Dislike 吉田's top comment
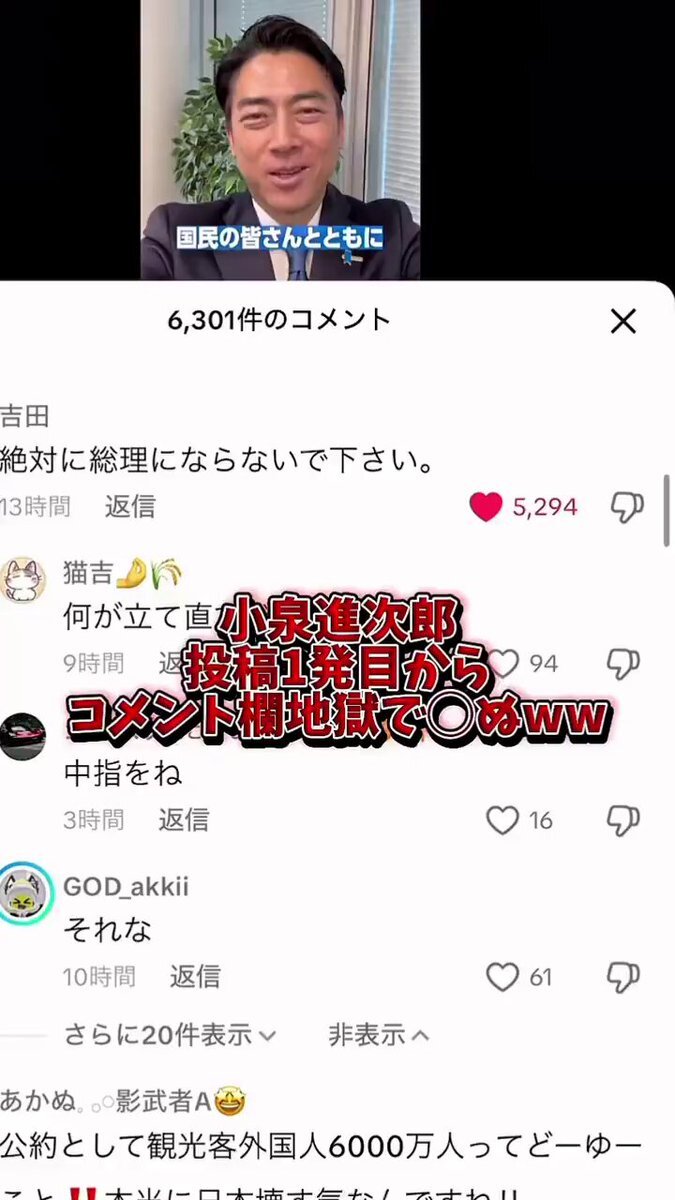Screen dimensions: 675x1200 point(627,508)
